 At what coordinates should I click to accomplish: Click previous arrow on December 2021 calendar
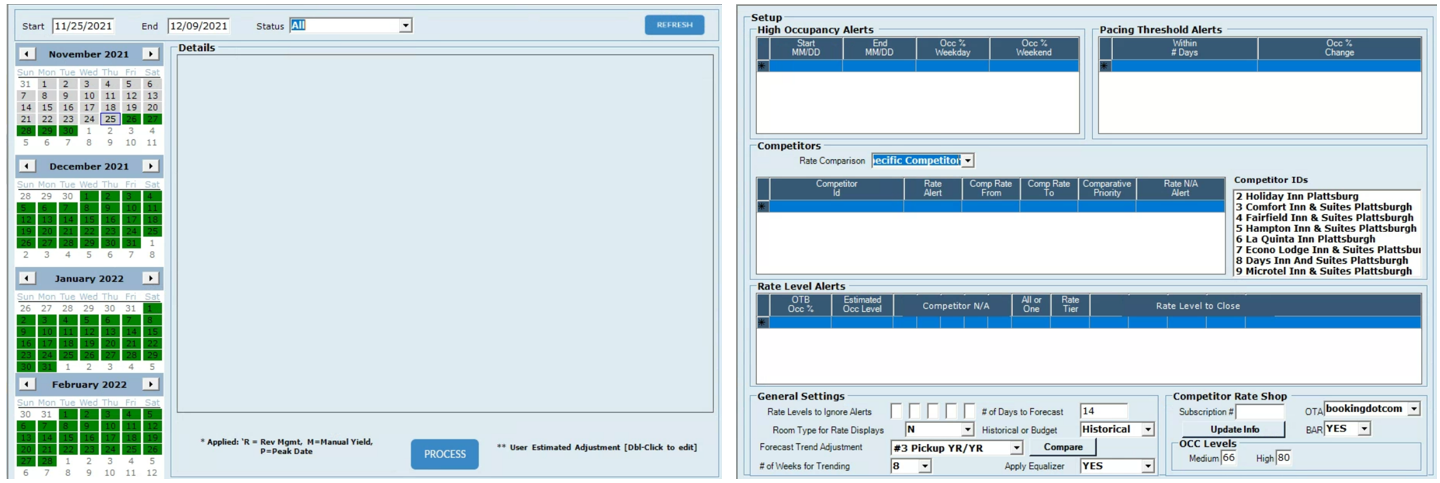tap(27, 166)
